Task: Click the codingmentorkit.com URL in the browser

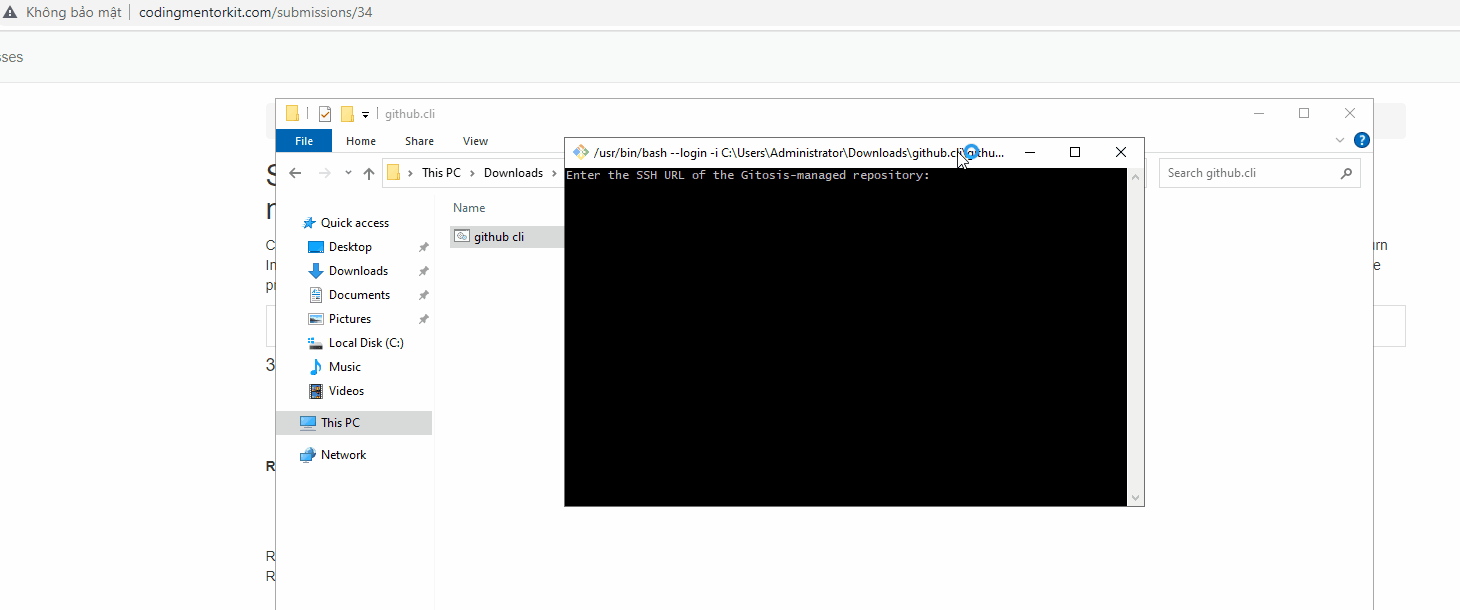Action: click(x=255, y=12)
